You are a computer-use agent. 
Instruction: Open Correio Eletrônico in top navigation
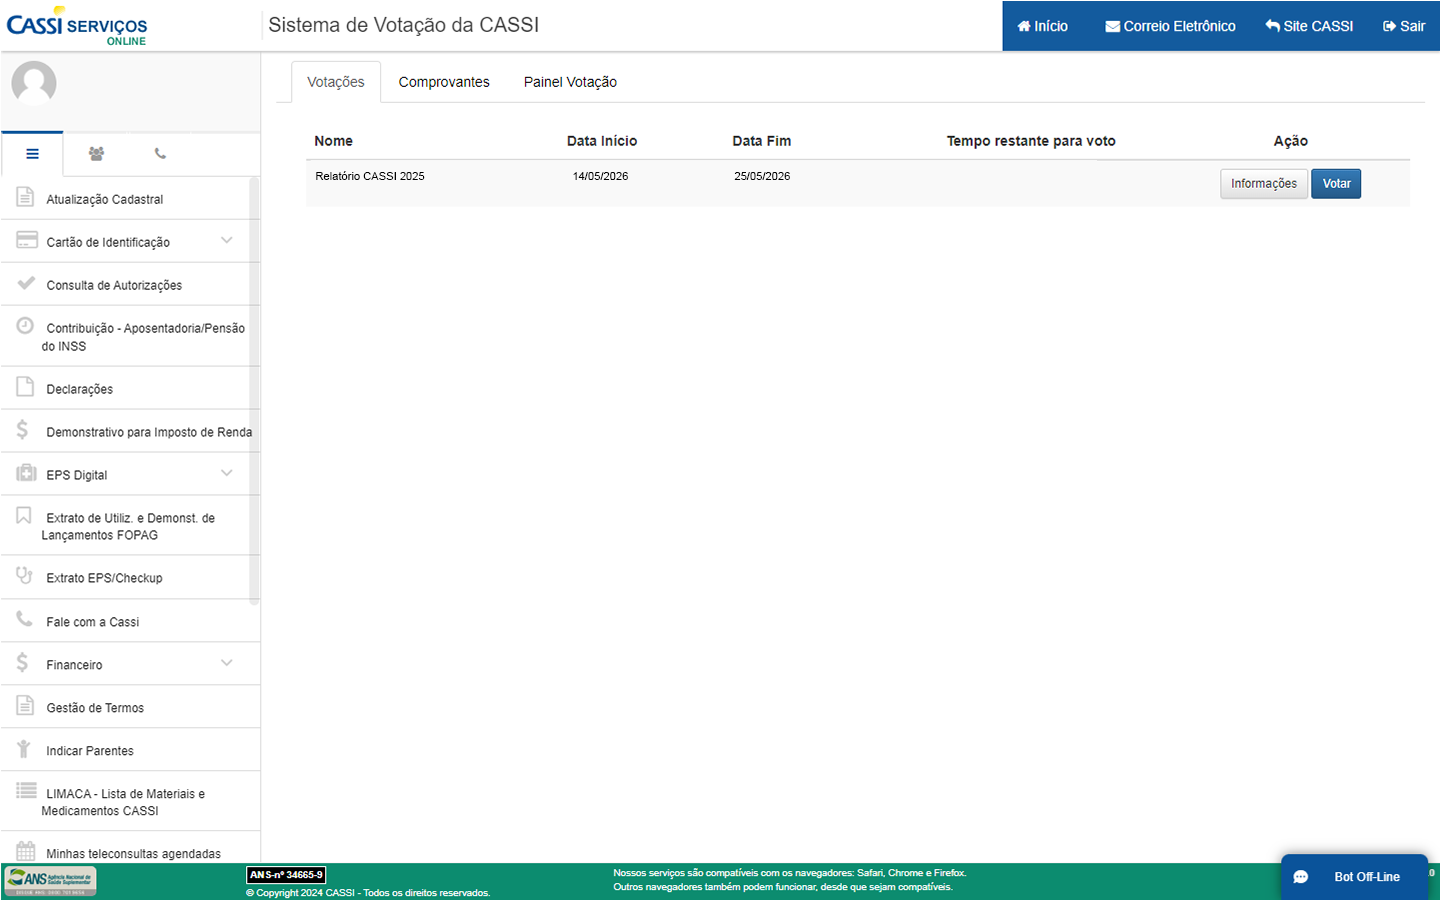1170,26
